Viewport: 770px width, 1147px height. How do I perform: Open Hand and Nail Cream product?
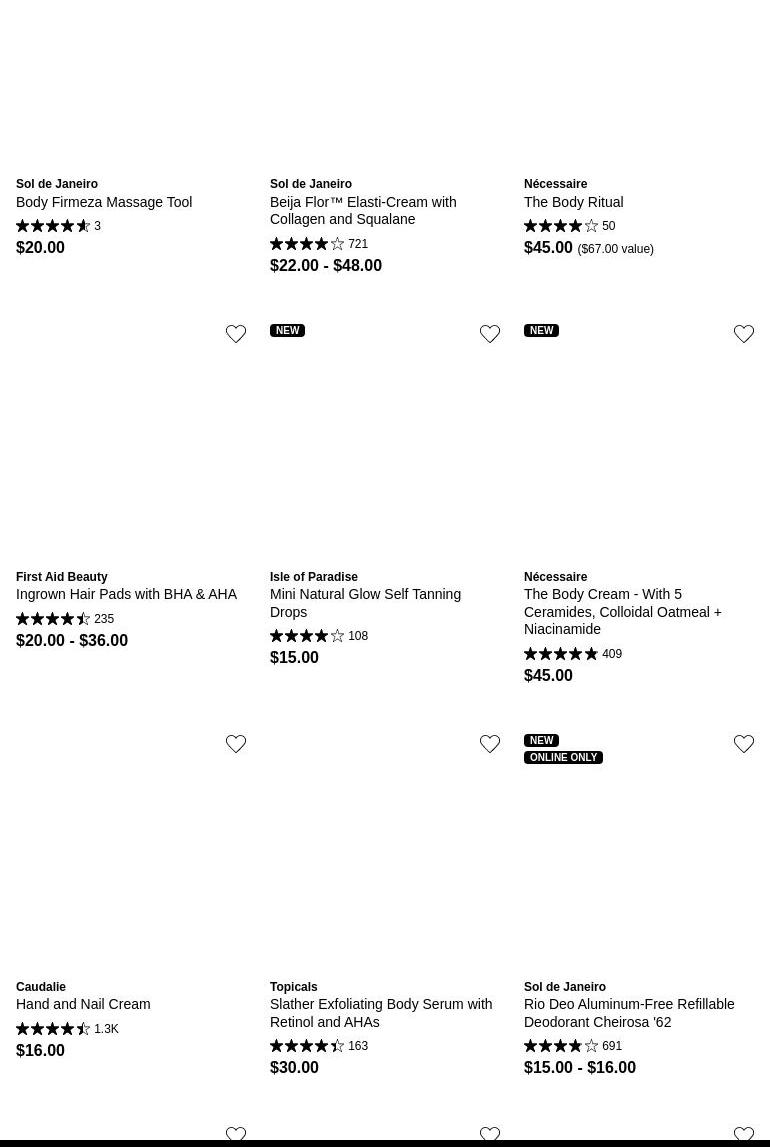(x=83, y=1004)
